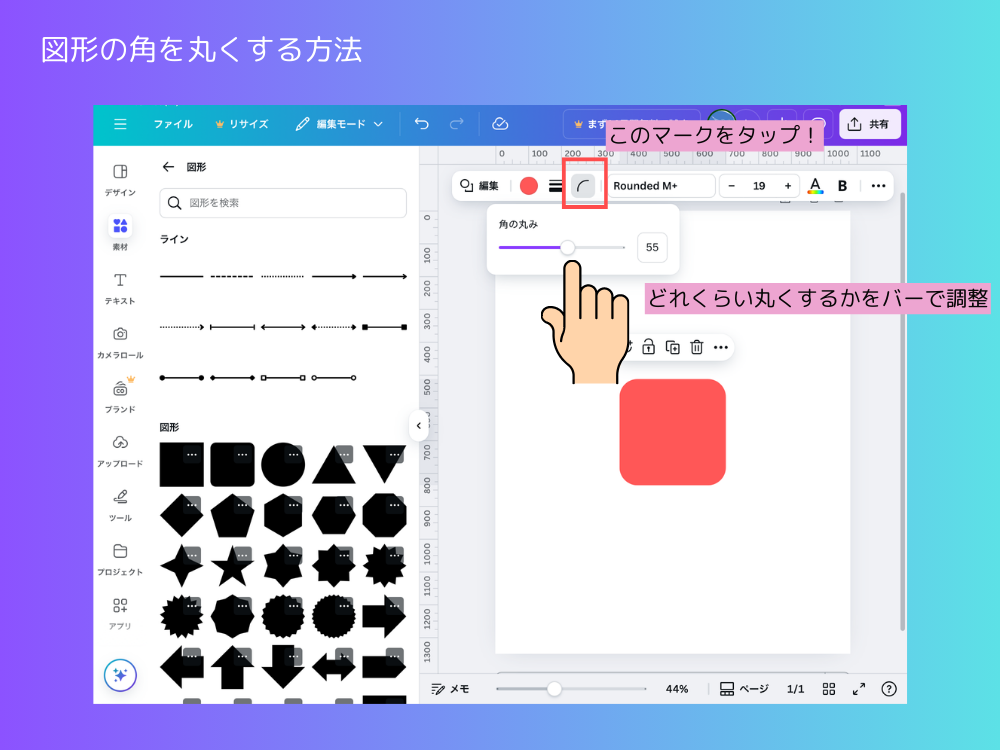The width and height of the screenshot is (1000, 750).
Task: Toggle the lock on the selected shape
Action: tap(647, 347)
